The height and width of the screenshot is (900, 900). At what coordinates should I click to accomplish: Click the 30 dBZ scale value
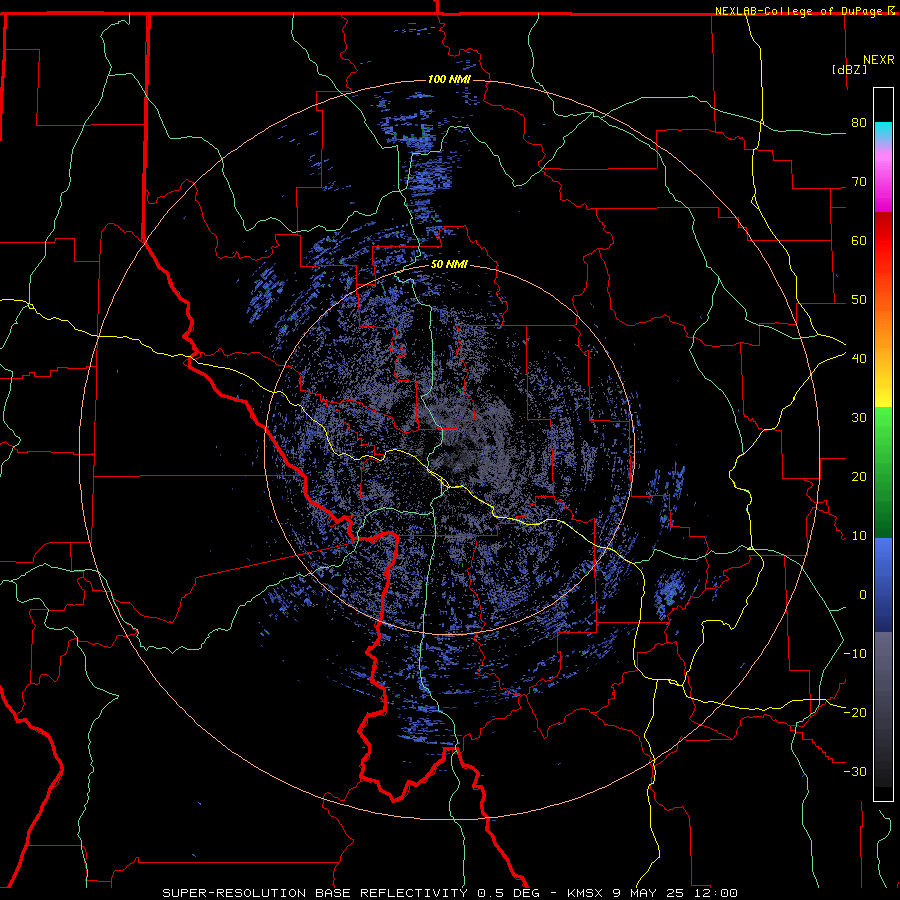coord(859,418)
